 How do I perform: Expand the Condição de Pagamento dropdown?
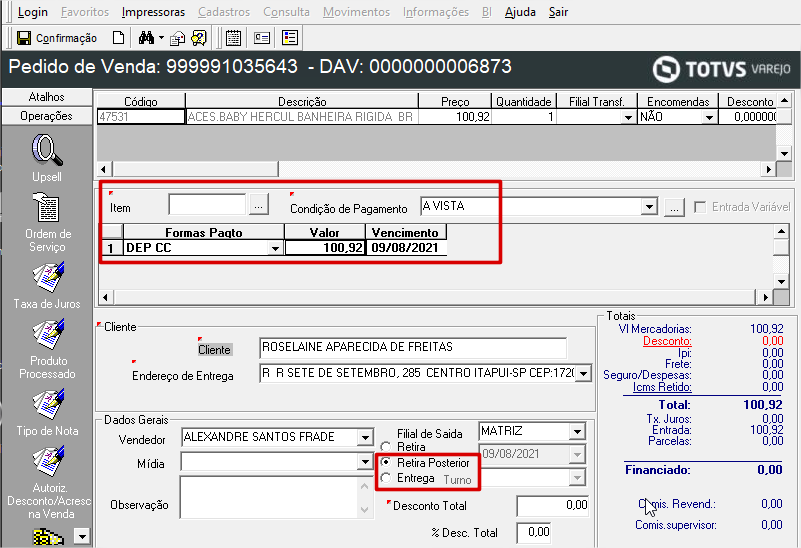click(x=649, y=207)
